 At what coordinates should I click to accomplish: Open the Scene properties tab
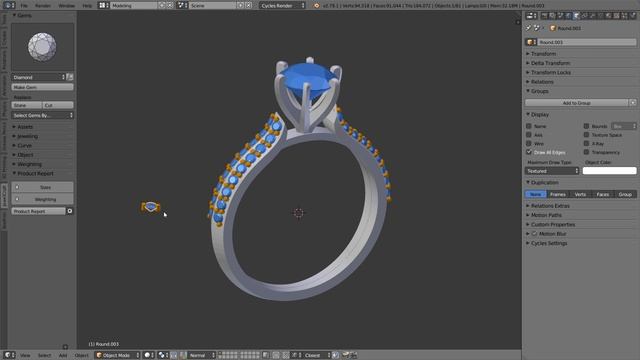560,16
